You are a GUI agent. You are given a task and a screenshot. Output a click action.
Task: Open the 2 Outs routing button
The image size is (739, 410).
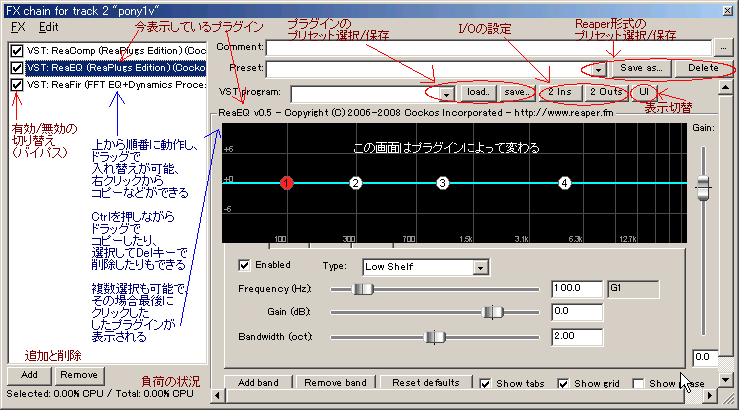click(606, 92)
